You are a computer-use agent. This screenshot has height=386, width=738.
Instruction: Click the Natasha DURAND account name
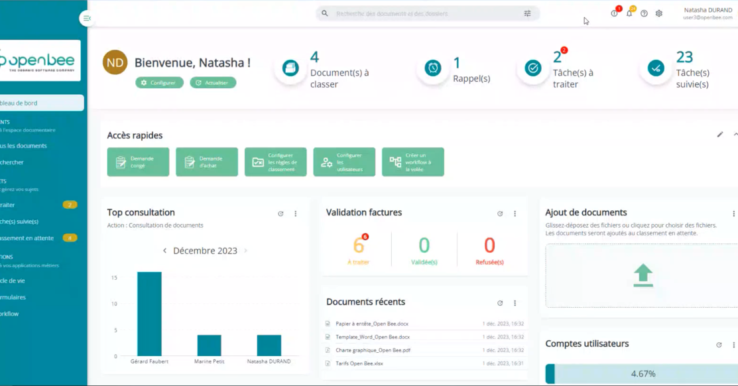(x=708, y=10)
